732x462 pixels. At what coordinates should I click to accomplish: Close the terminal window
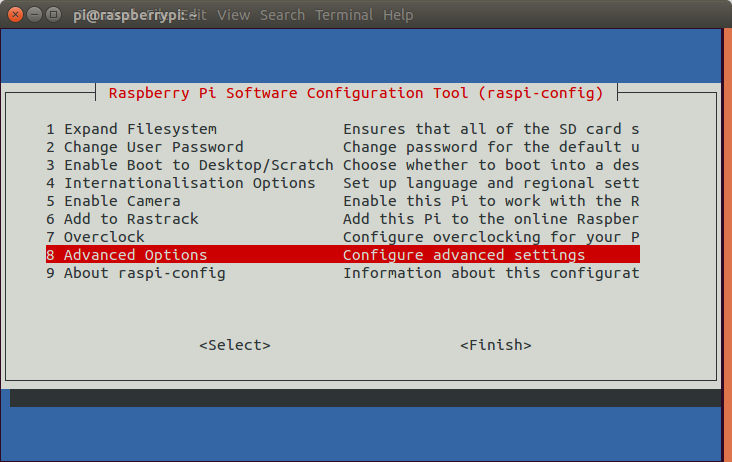point(13,15)
